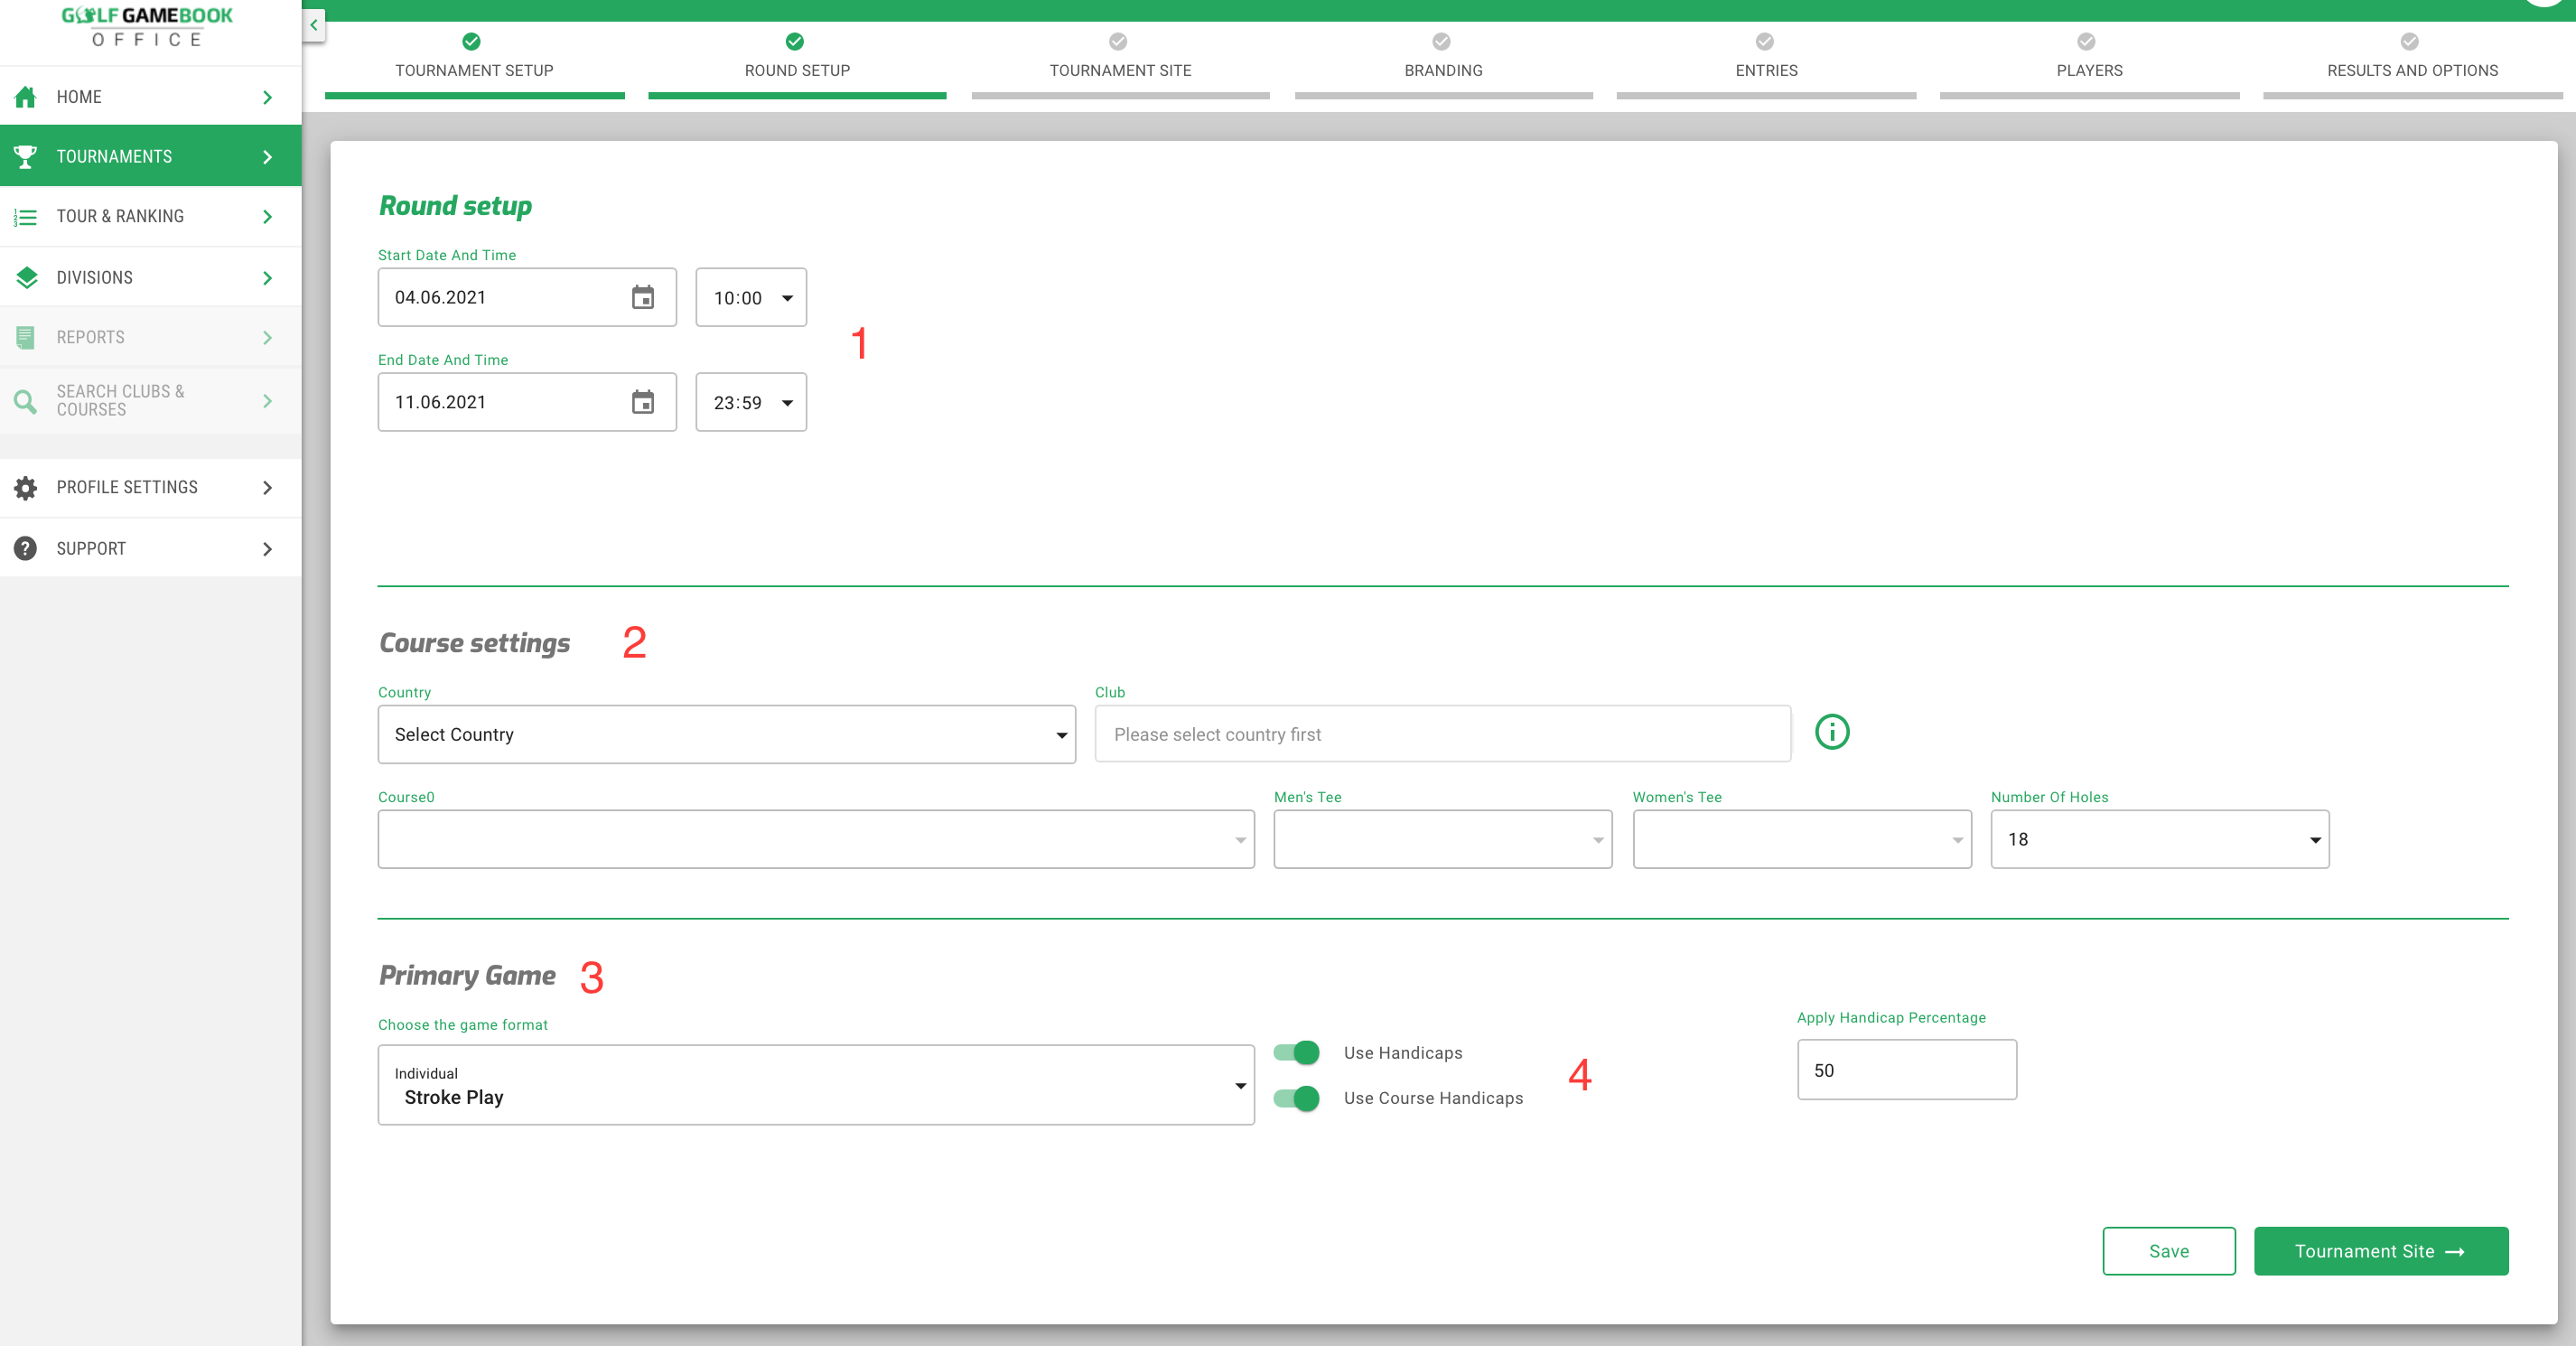The height and width of the screenshot is (1346, 2576).
Task: Click the Home house icon
Action: (26, 97)
